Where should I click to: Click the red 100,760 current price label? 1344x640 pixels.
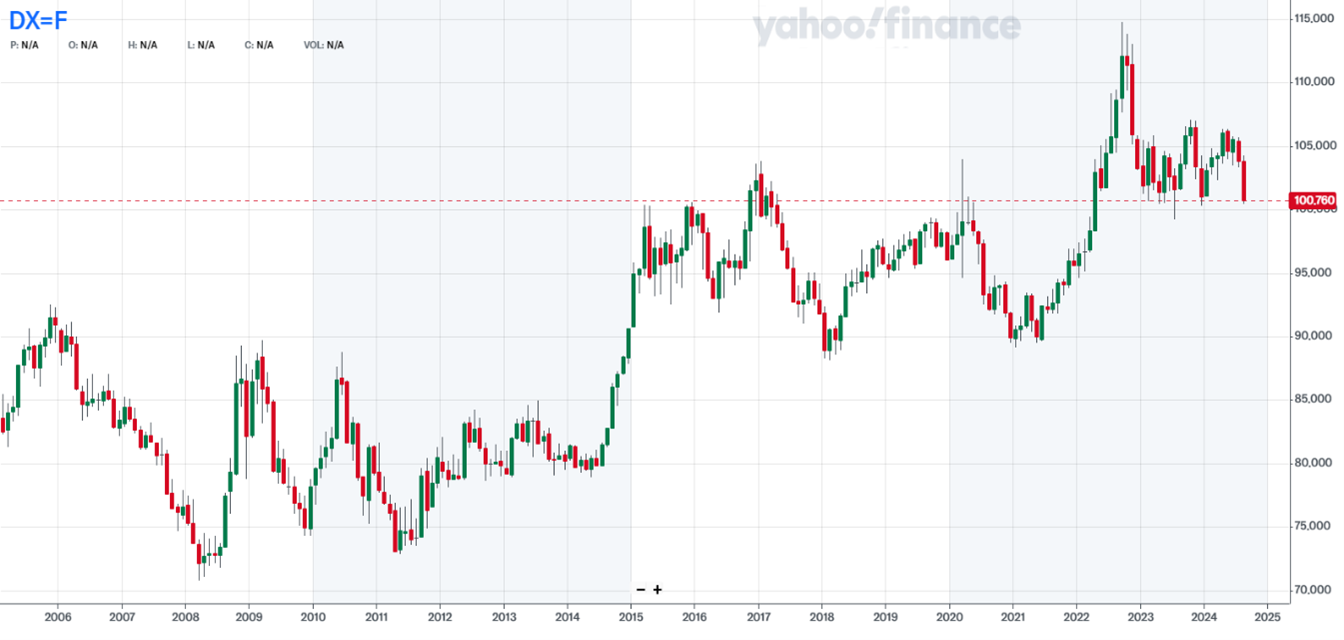pos(1314,201)
